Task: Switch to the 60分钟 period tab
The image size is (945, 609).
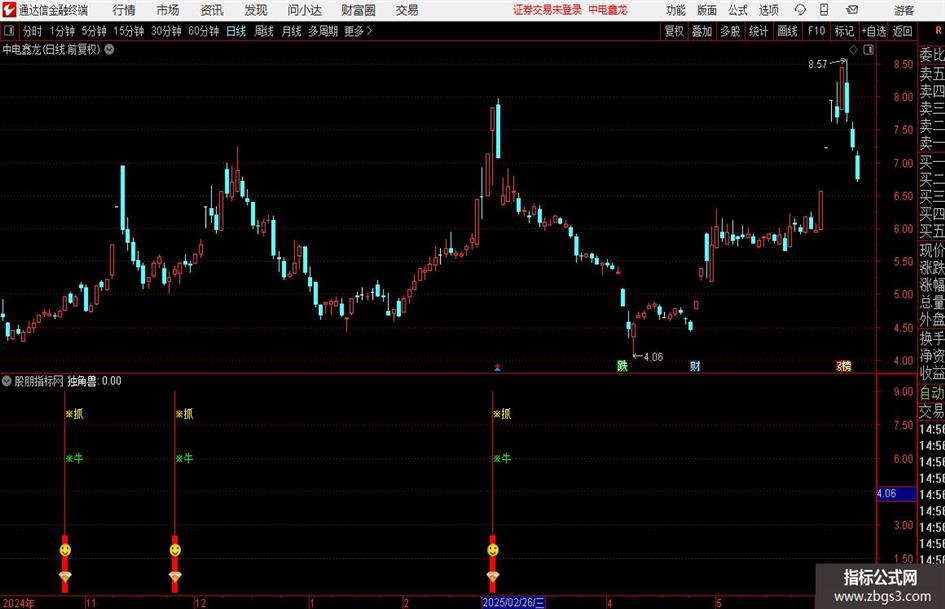Action: coord(204,31)
